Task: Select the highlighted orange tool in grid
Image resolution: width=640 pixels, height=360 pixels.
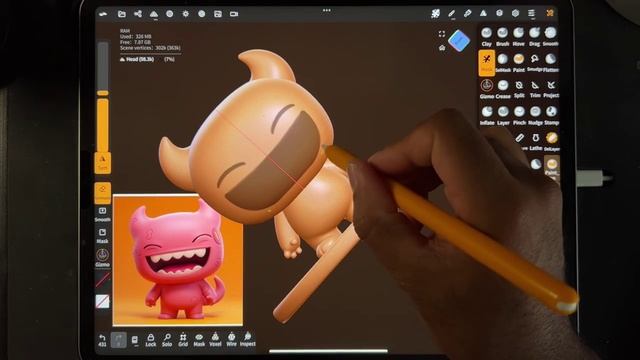Action: pos(487,63)
